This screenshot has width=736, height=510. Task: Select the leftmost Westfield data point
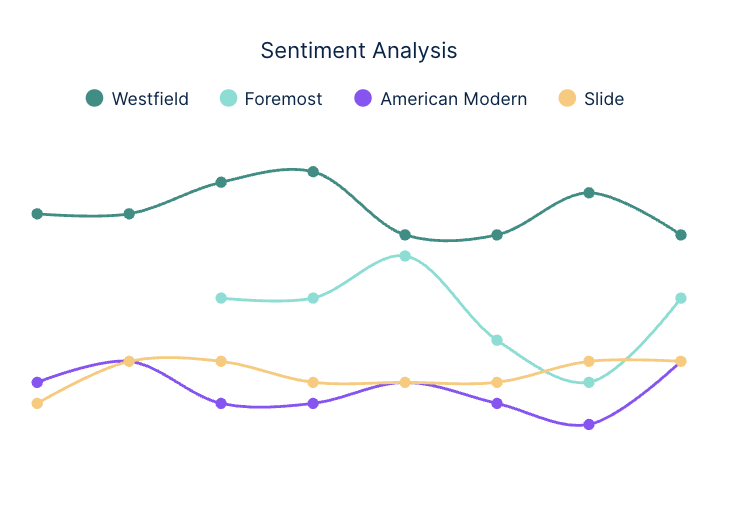point(37,214)
